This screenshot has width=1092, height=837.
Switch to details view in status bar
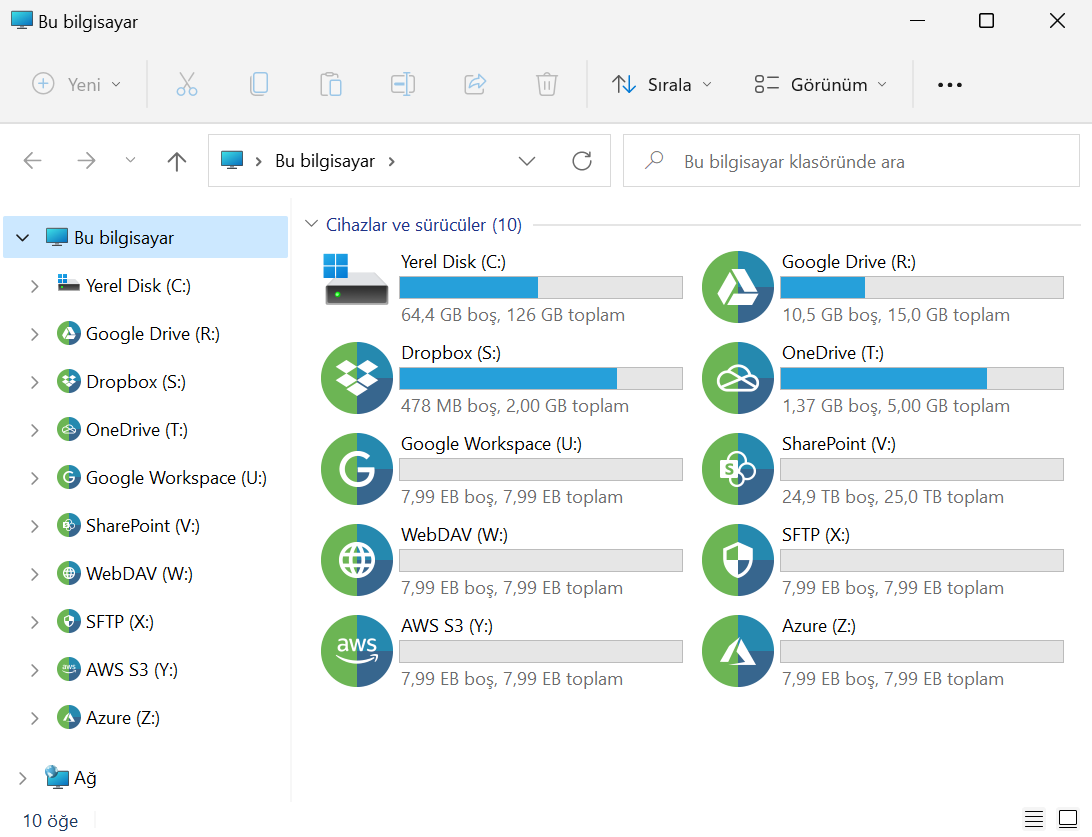pyautogui.click(x=1034, y=819)
